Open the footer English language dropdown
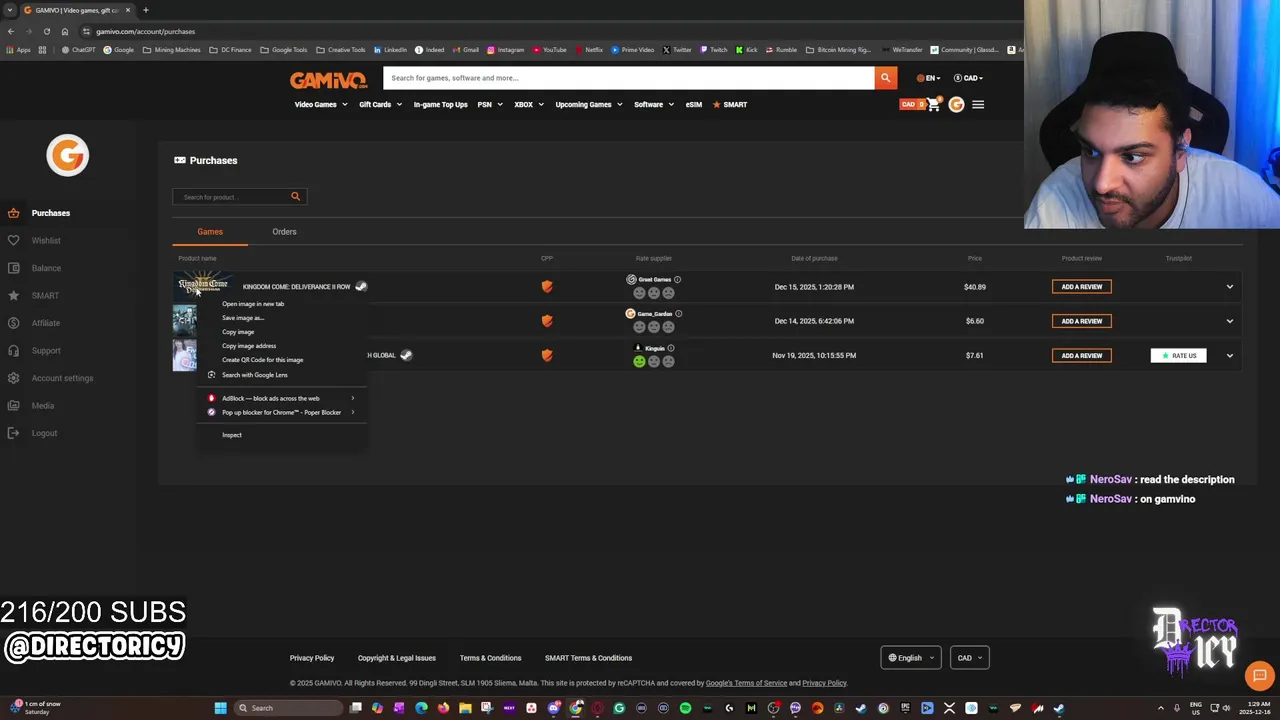Screen dimensions: 1280x720 tap(911, 658)
